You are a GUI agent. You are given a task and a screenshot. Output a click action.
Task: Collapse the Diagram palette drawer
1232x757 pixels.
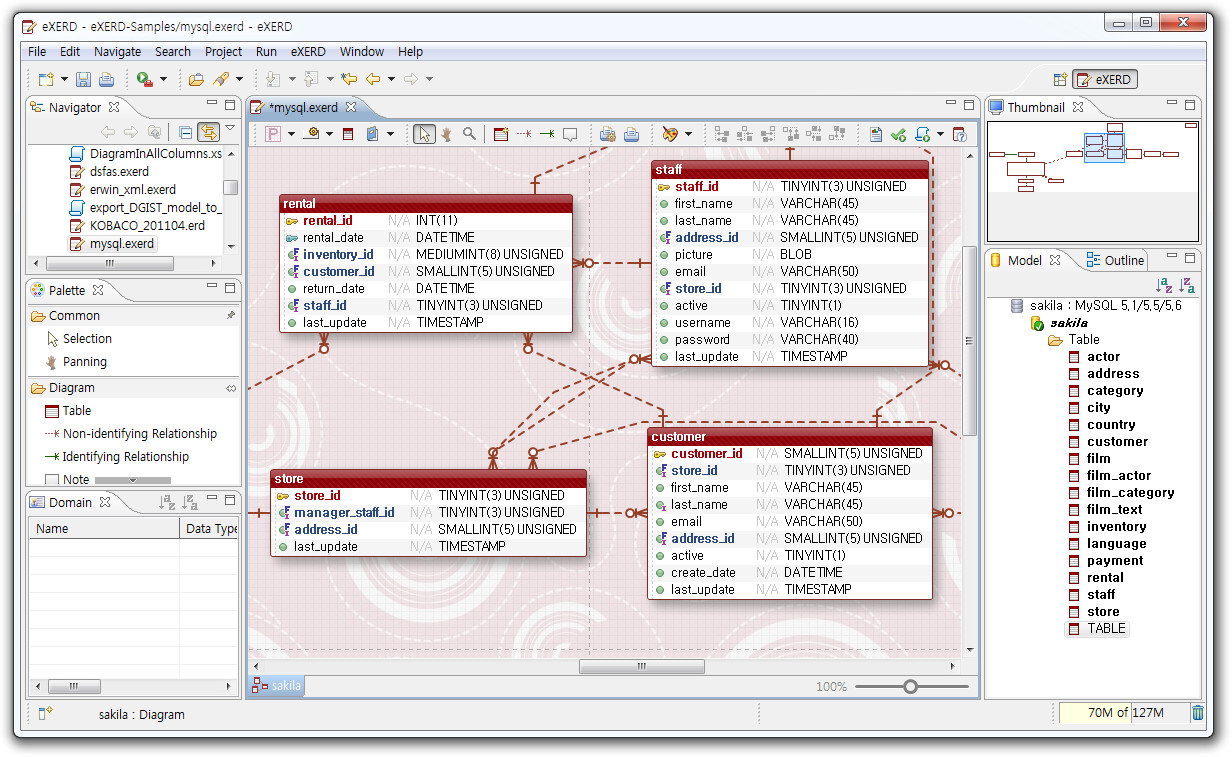point(133,387)
